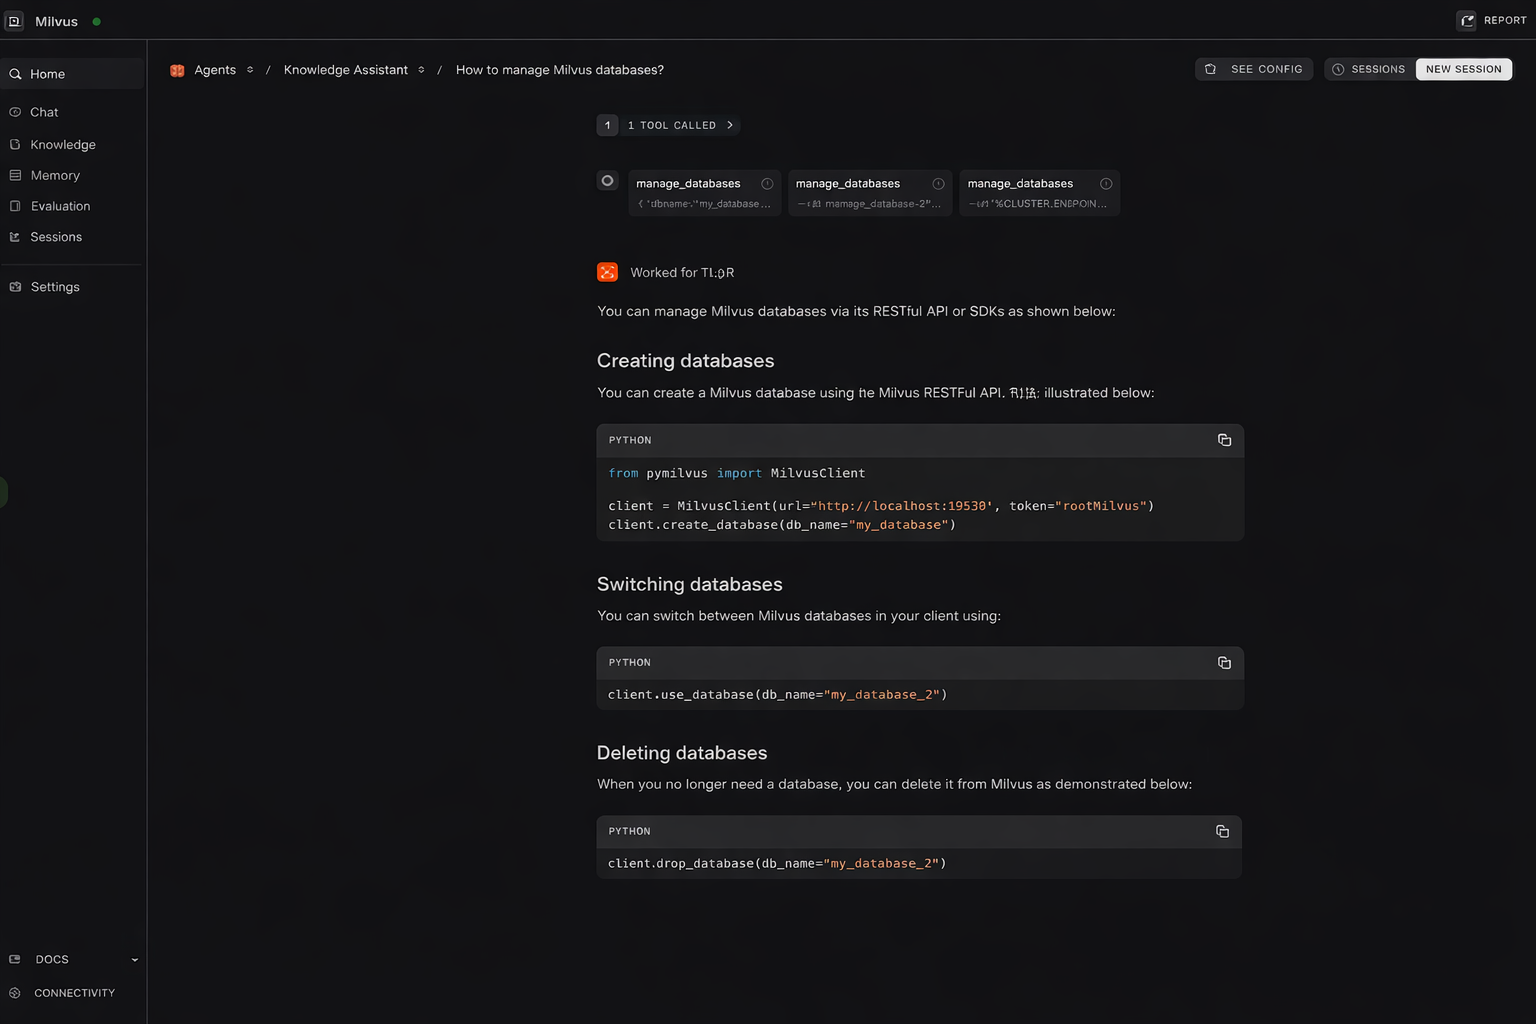Open the Report button icon
Screen dimensions: 1536x1024
[1467, 21]
